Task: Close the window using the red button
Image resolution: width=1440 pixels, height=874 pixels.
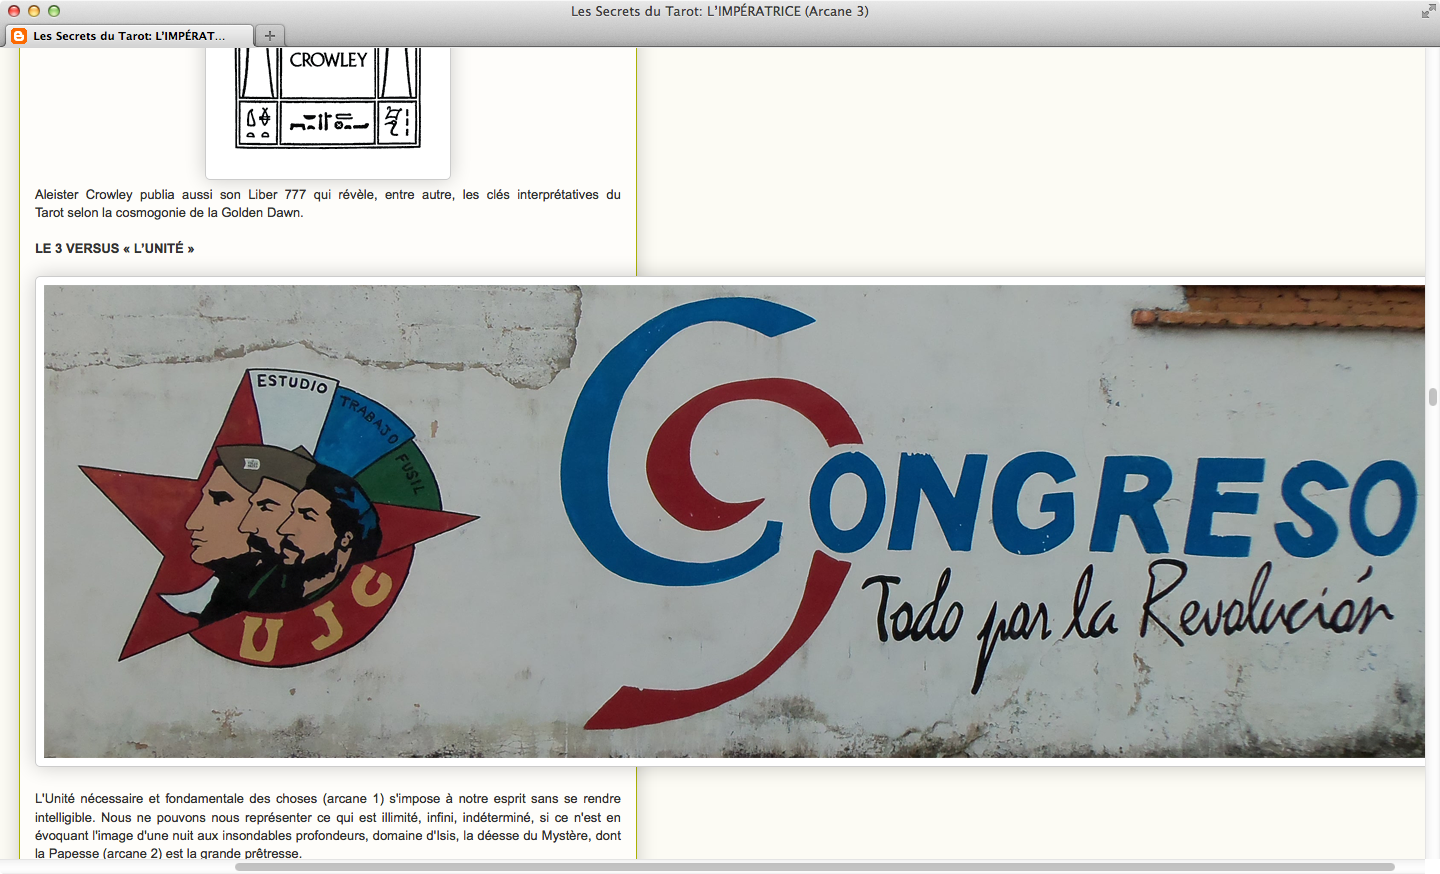Action: point(14,11)
